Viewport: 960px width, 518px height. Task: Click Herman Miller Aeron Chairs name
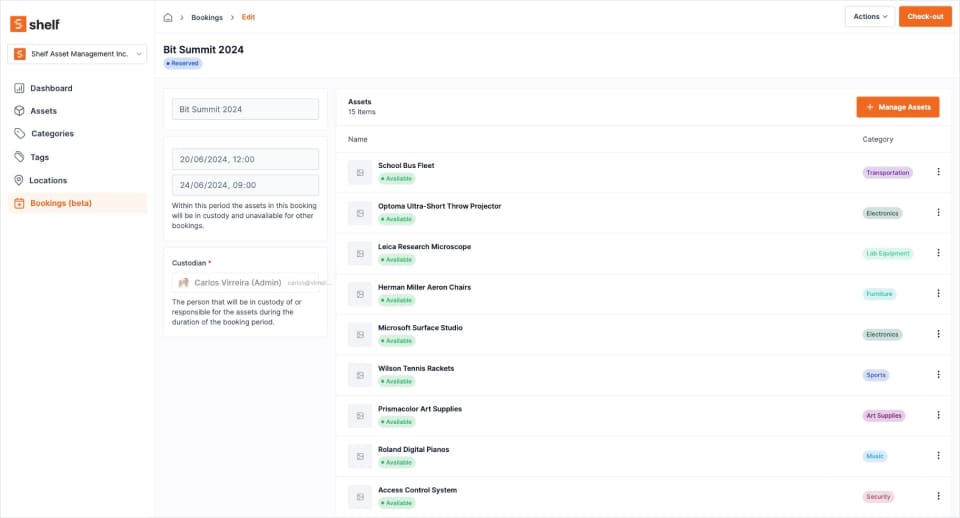point(424,287)
